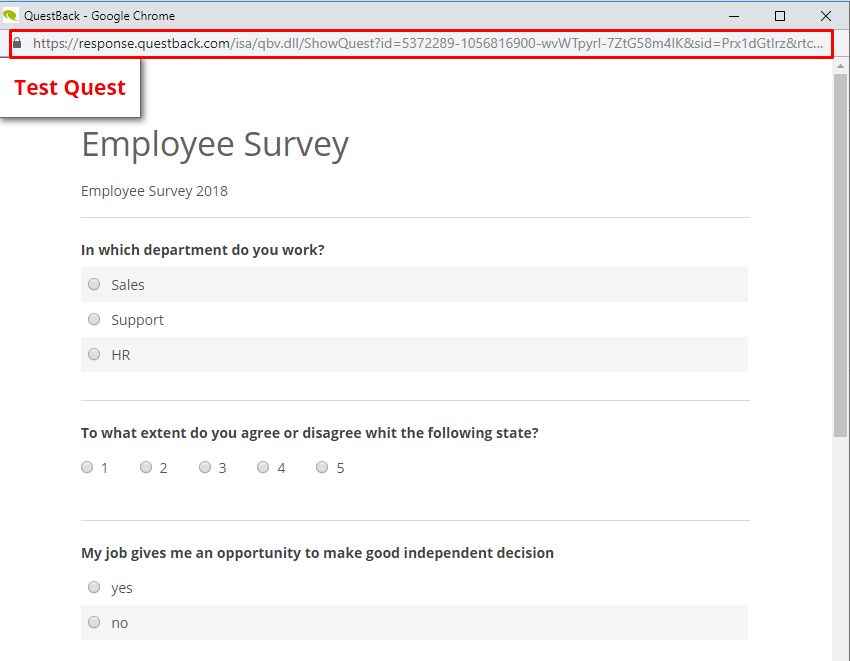This screenshot has height=661, width=850.
Task: Click the padlock icon in address bar
Action: click(17, 44)
